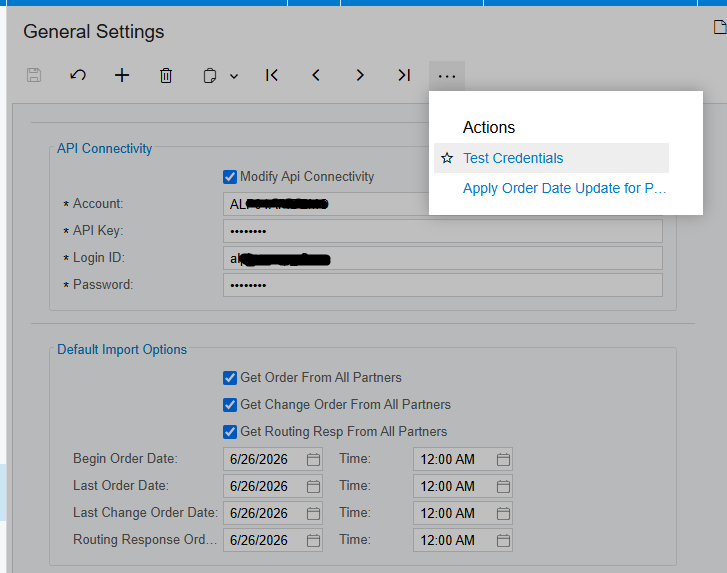This screenshot has height=573, width=727.
Task: Choose Apply Order Date Update action
Action: click(564, 188)
